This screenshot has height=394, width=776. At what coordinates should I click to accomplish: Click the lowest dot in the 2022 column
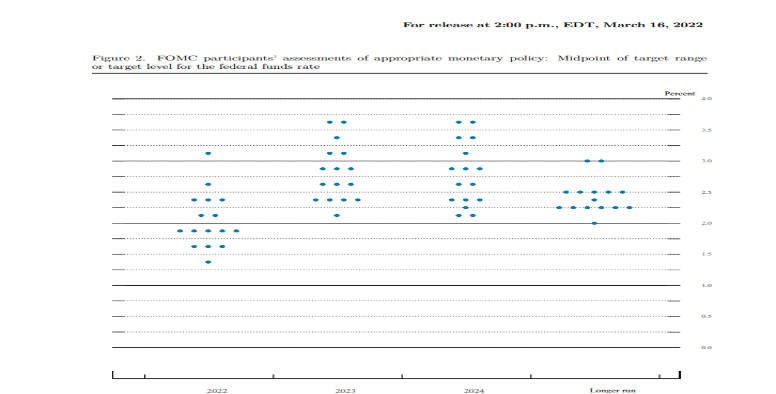[x=208, y=262]
